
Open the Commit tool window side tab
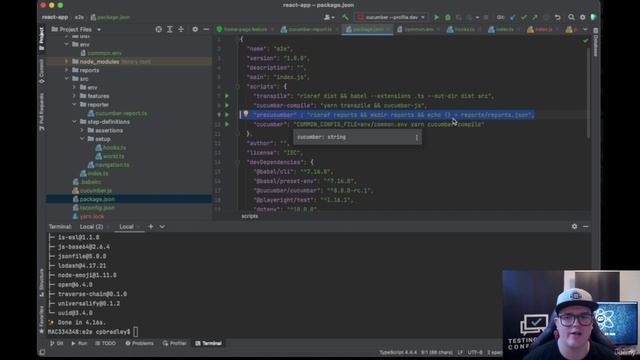pos(42,71)
